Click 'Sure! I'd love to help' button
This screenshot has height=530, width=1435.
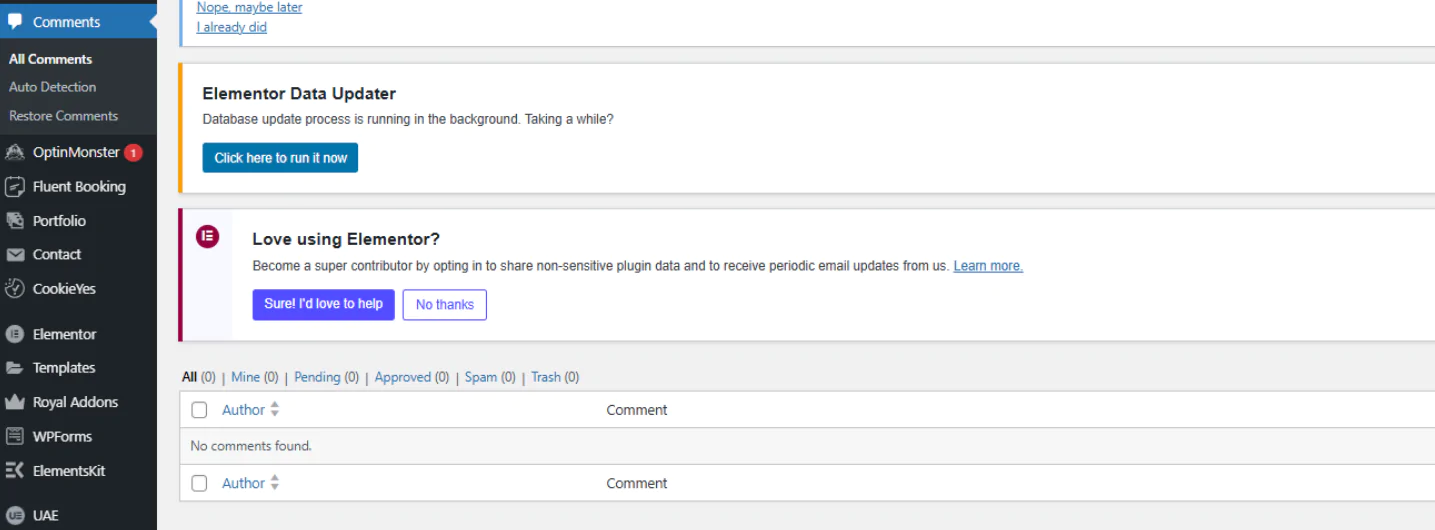coord(323,304)
